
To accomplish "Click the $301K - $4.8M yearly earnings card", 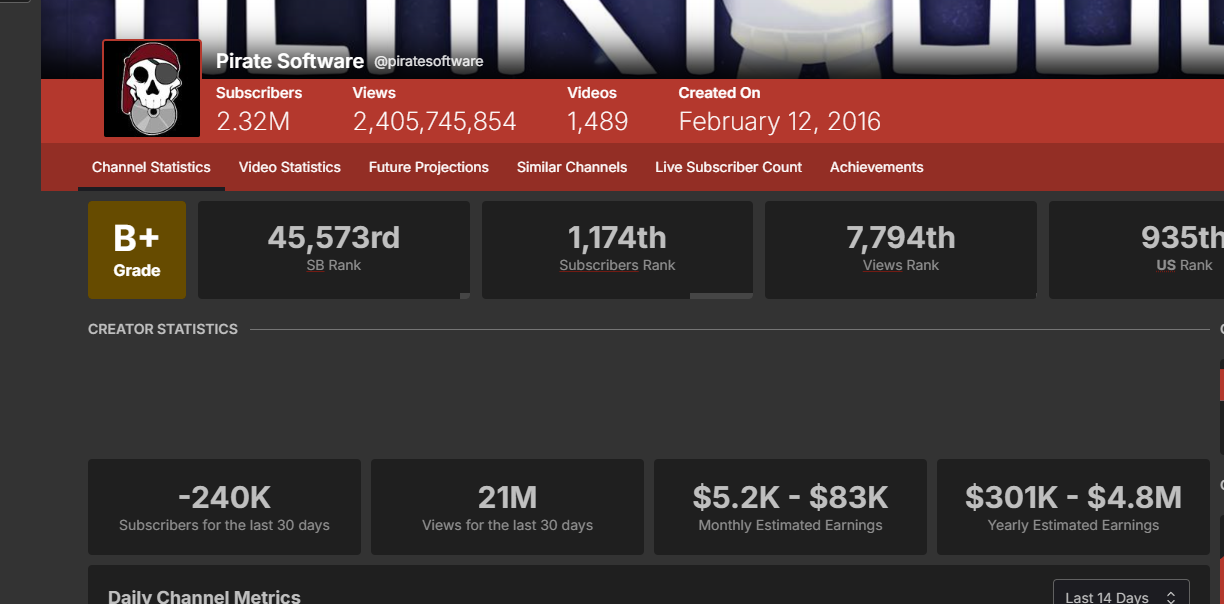I will point(1073,507).
